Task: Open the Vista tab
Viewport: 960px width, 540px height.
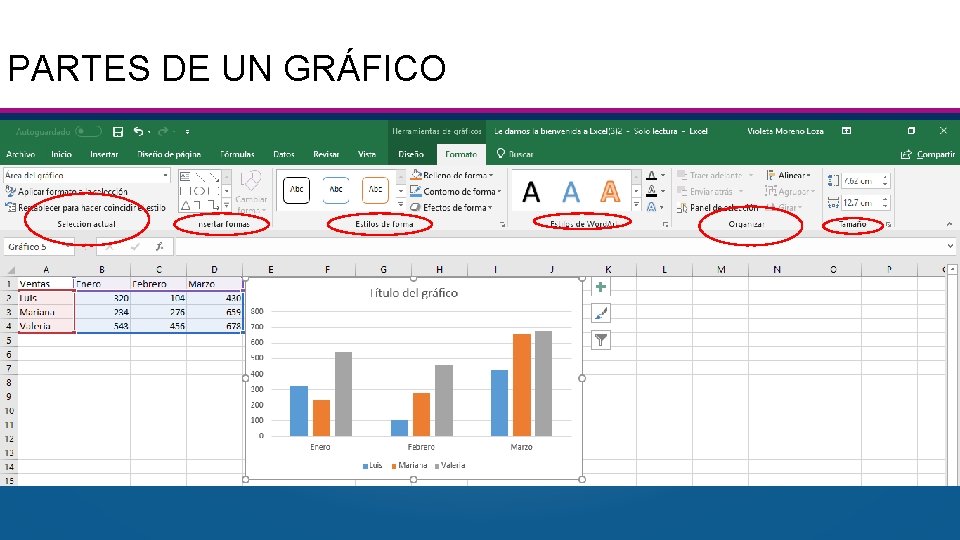Action: point(367,154)
